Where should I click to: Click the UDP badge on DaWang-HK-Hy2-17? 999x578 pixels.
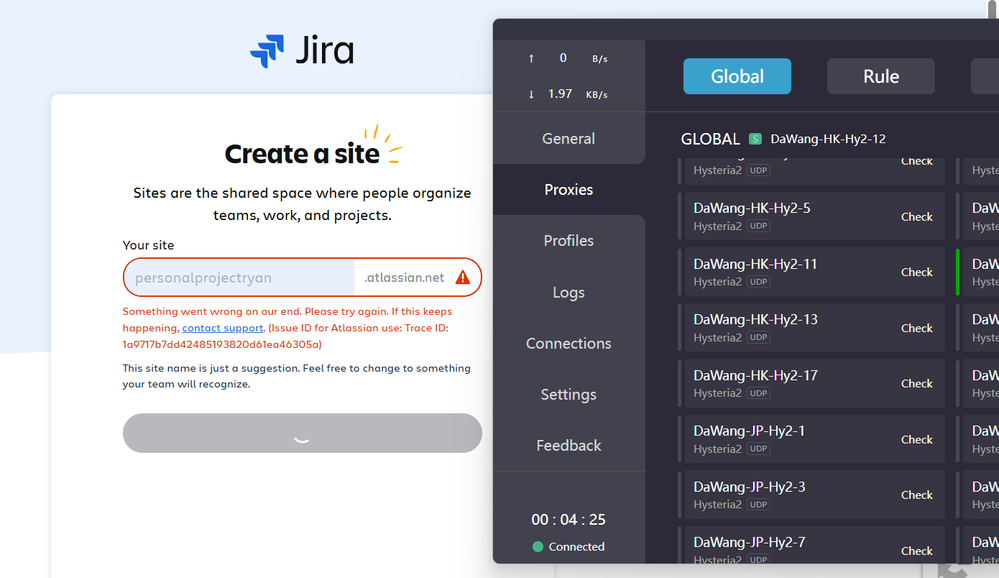click(758, 393)
